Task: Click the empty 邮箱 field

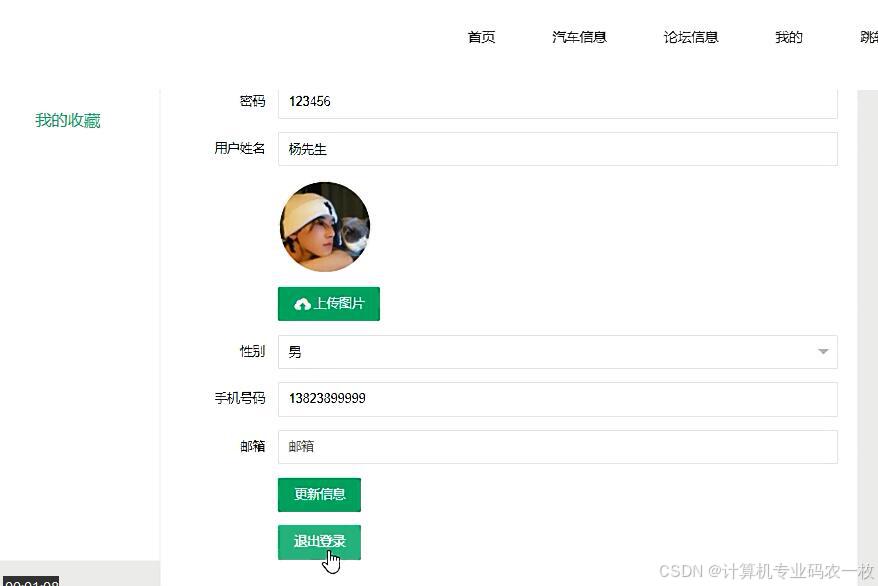Action: tap(558, 447)
